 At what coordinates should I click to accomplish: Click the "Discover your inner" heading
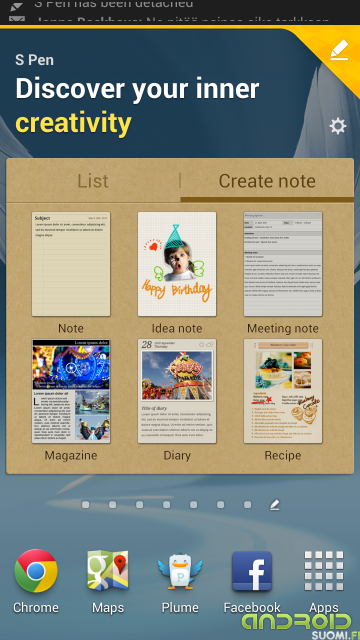coord(137,88)
